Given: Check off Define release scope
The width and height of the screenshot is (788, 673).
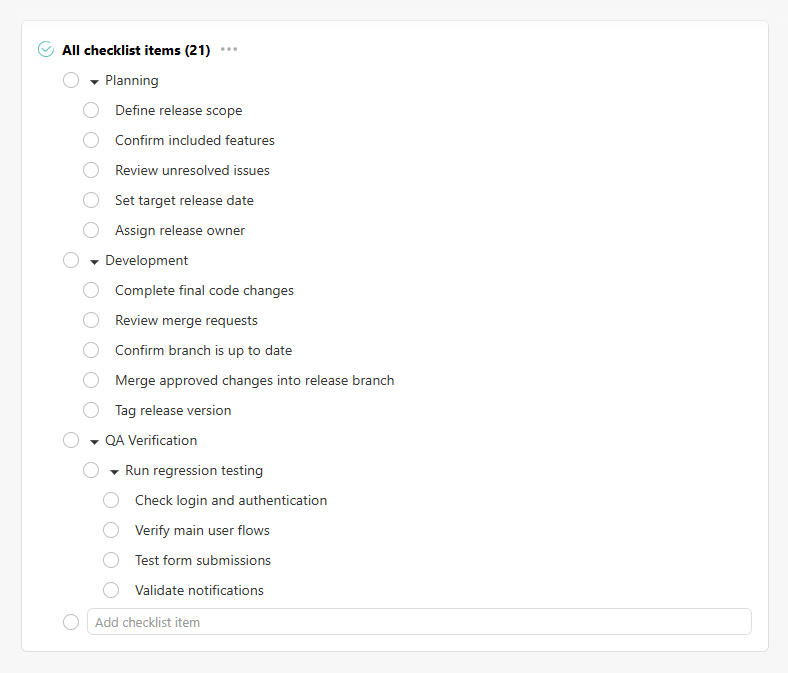Looking at the screenshot, I should click(91, 110).
